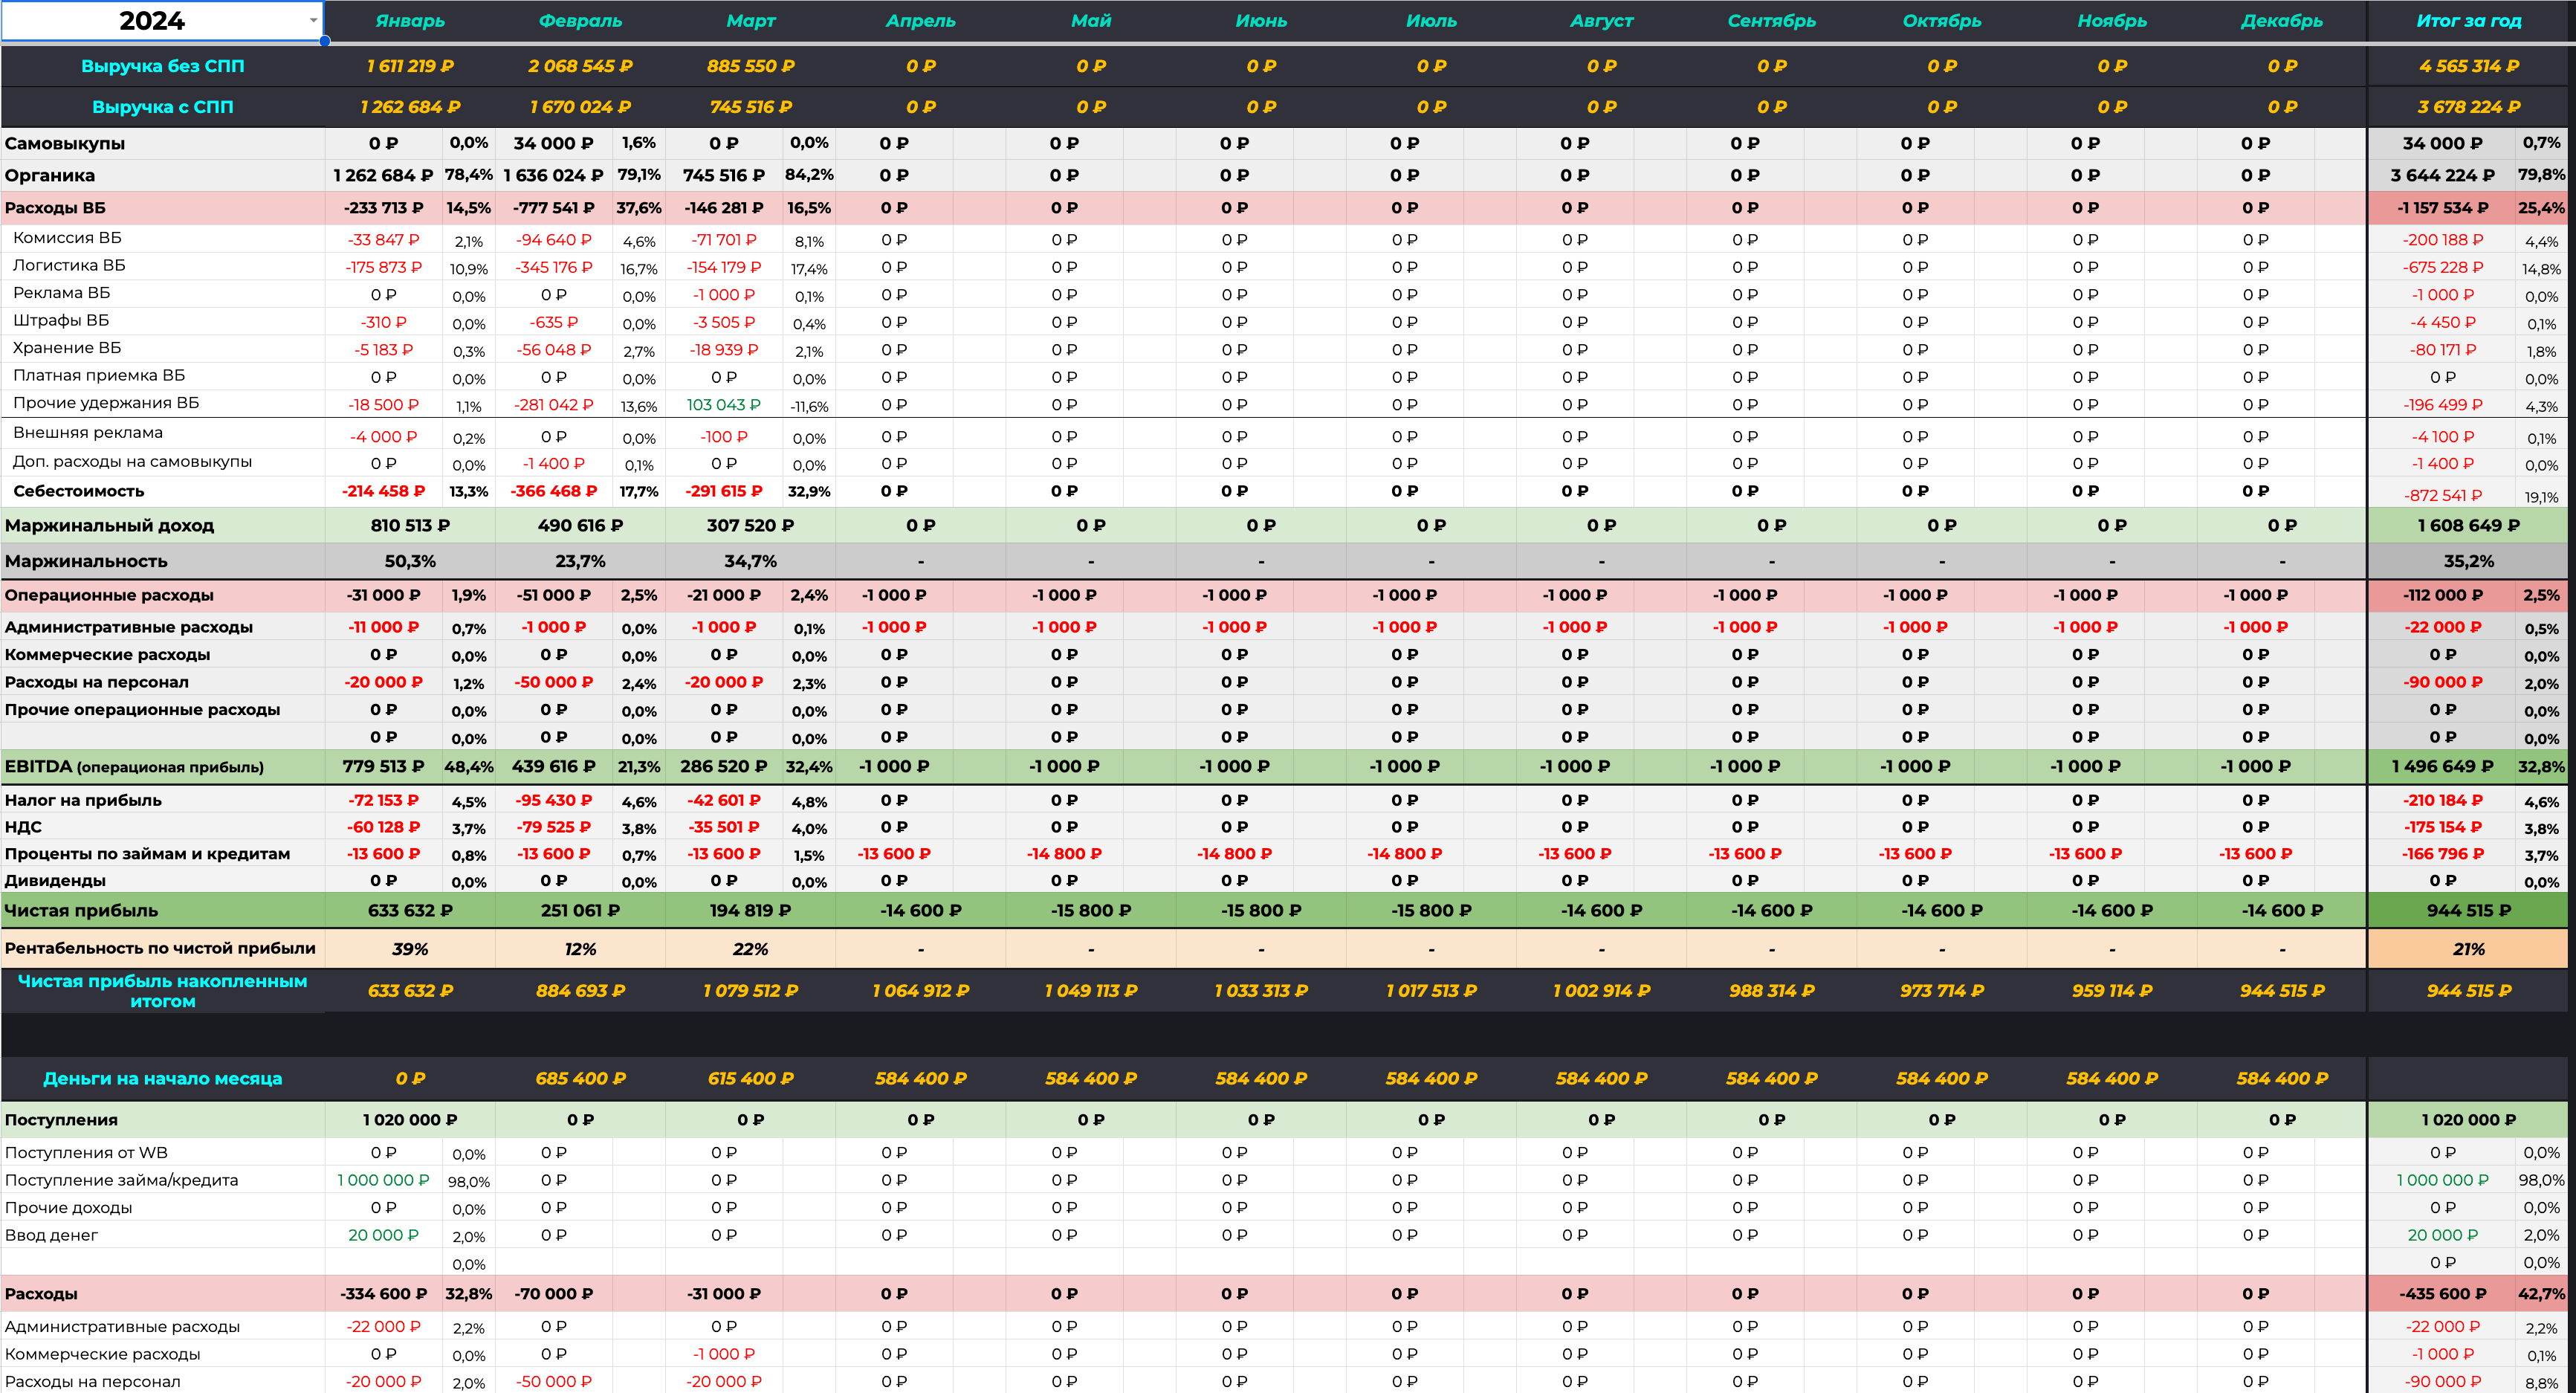Click the Выручка без СПП row label
The height and width of the screenshot is (1393, 2576).
click(x=162, y=66)
